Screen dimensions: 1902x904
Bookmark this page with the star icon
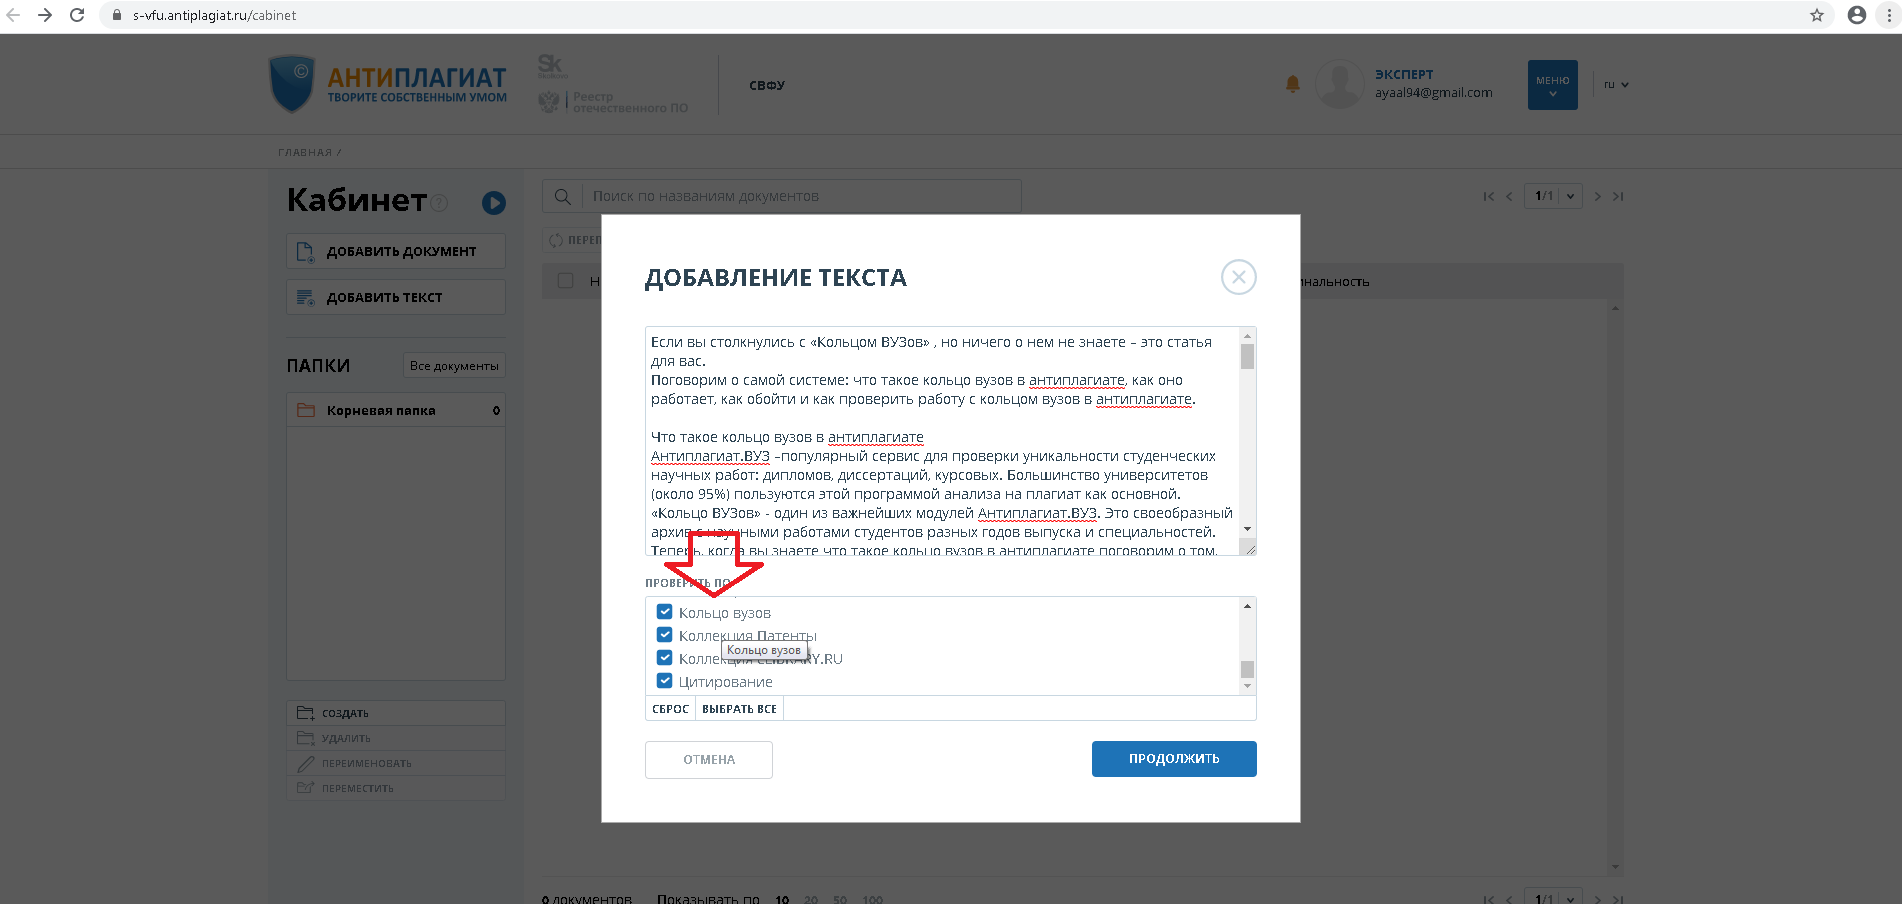(1817, 15)
